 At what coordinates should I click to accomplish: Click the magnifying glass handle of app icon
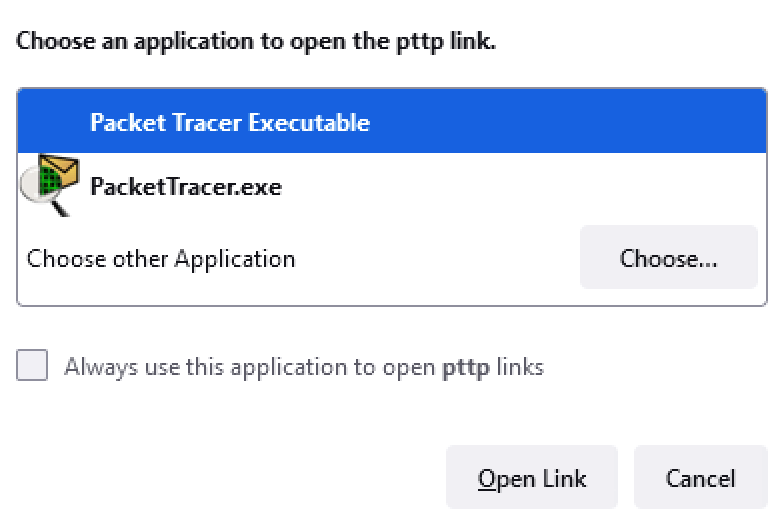coord(60,207)
